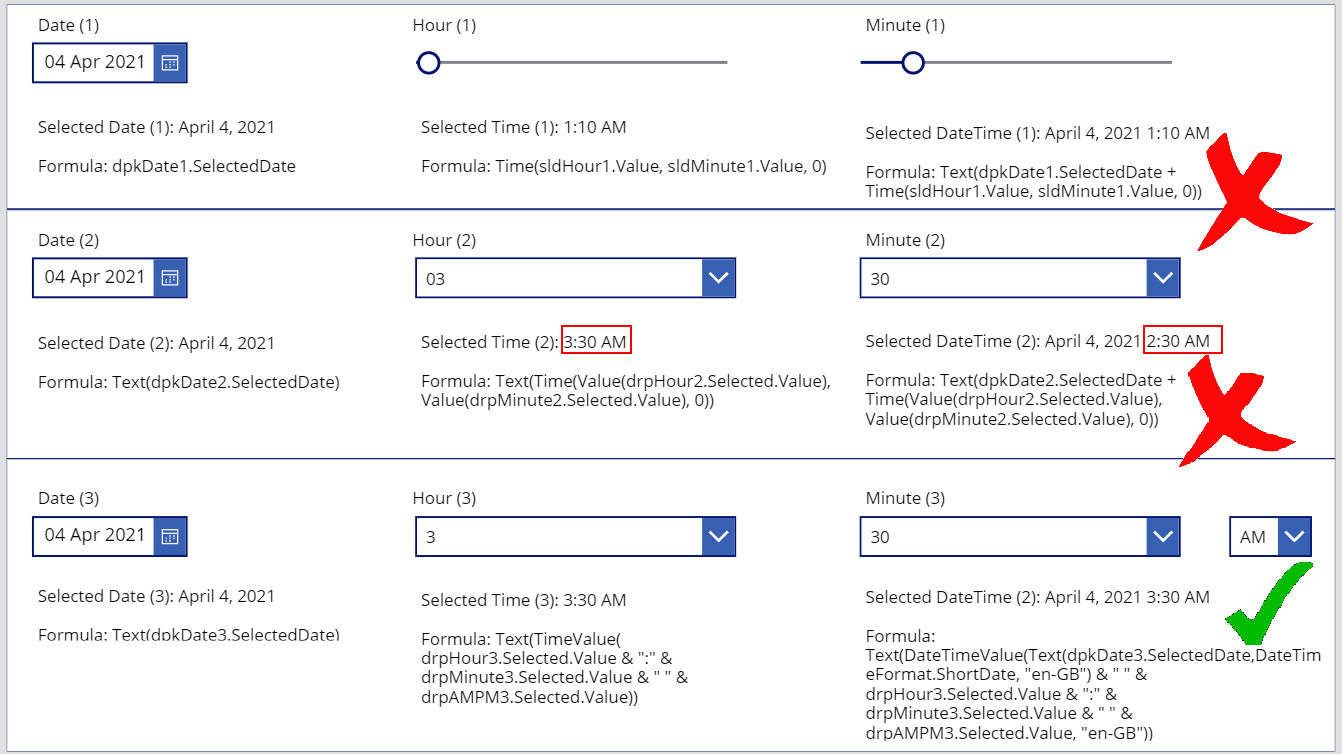
Task: Click the 'Minute (1)' label
Action: point(905,25)
